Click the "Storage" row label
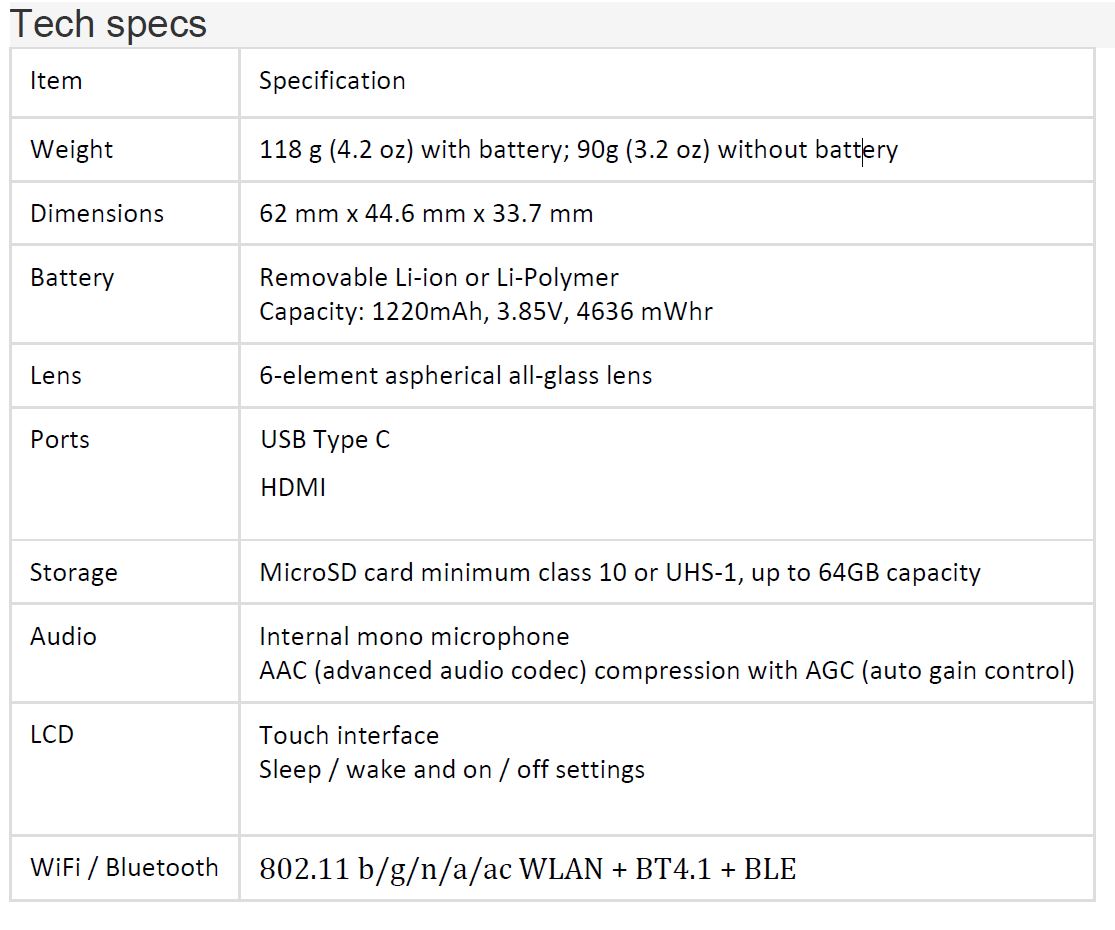 pyautogui.click(x=73, y=573)
